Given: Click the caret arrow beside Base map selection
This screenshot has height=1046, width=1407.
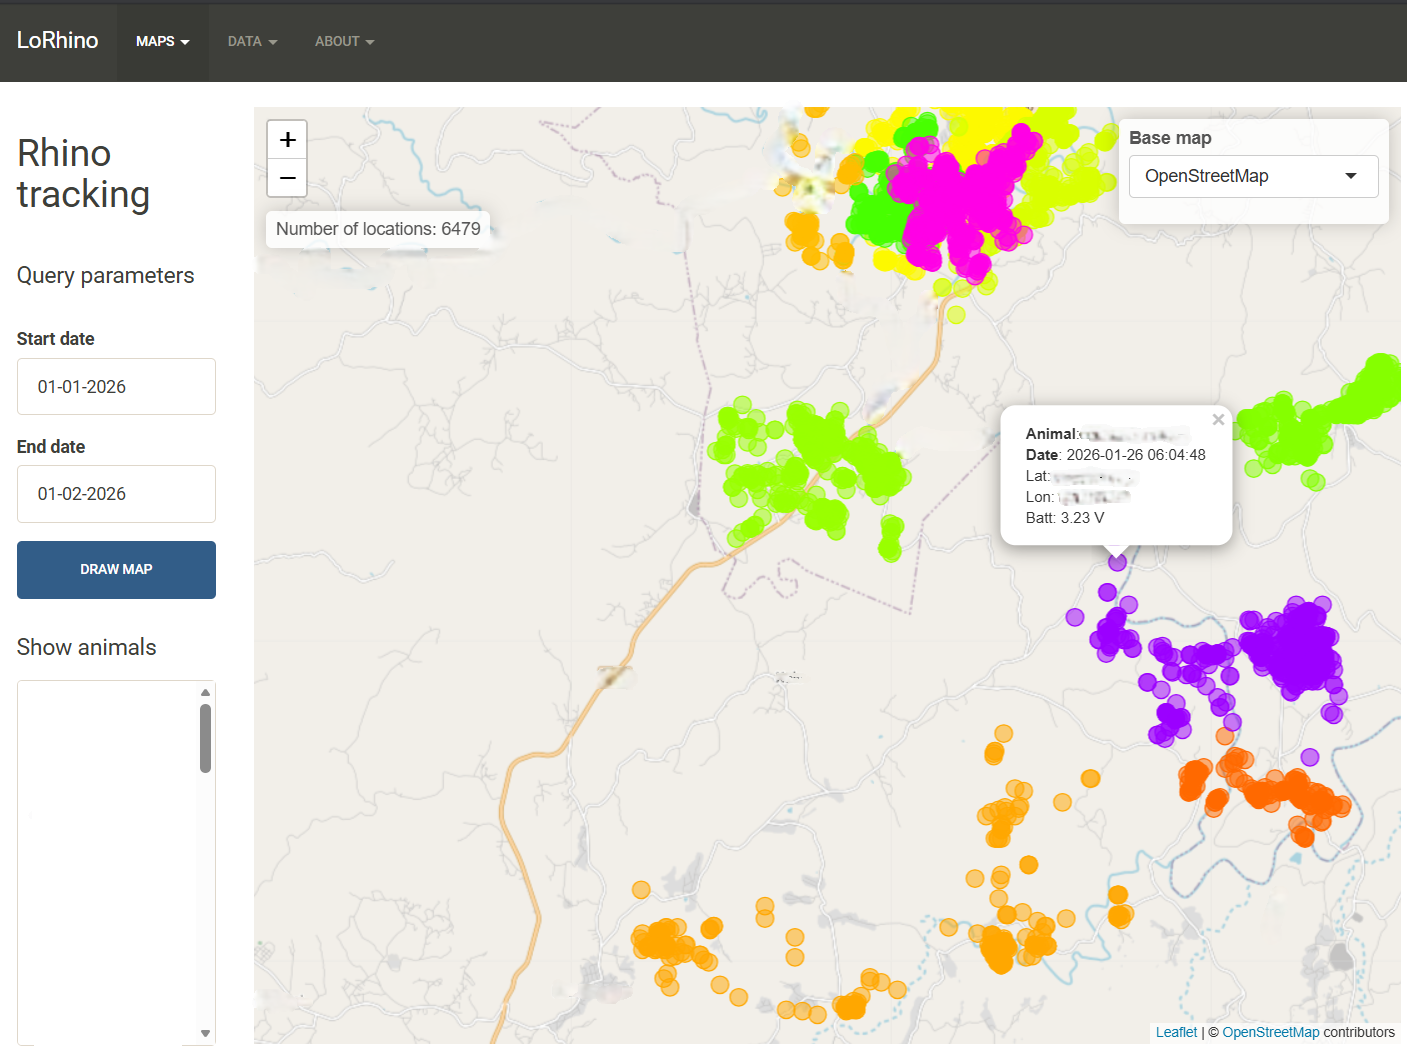Looking at the screenshot, I should (x=1351, y=176).
